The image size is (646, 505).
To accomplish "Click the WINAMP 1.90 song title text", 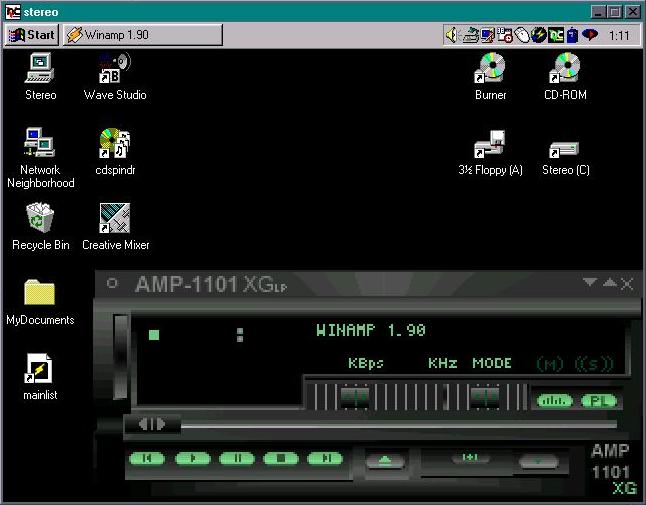I will point(370,330).
